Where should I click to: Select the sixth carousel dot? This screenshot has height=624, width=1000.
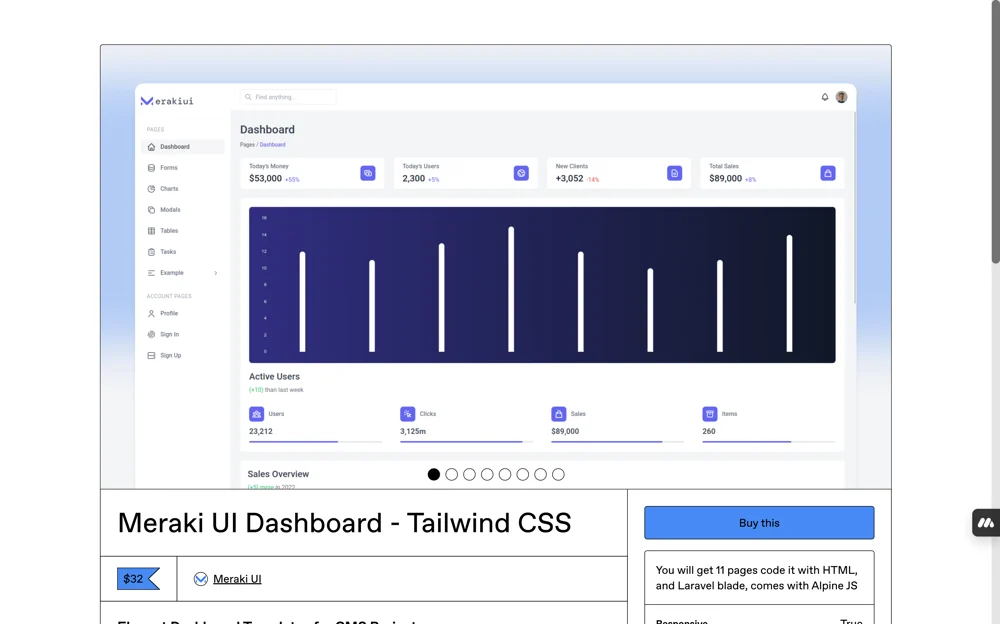[523, 475]
